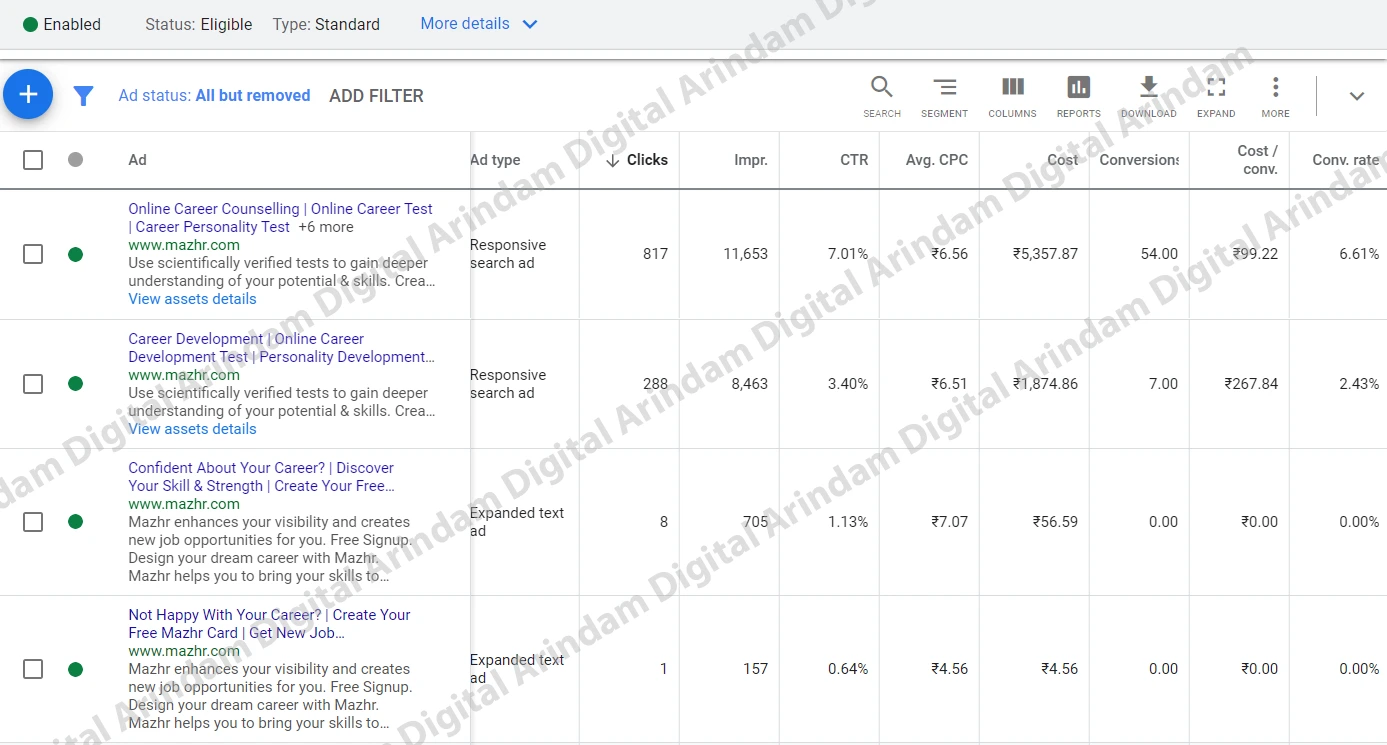1387x745 pixels.
Task: Select the Career Development ad checkbox
Action: (33, 383)
